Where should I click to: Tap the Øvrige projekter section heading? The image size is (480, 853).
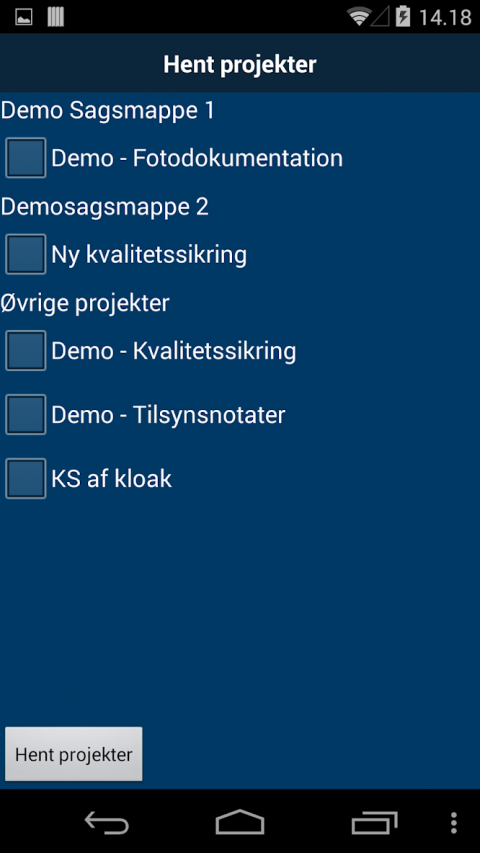point(85,303)
